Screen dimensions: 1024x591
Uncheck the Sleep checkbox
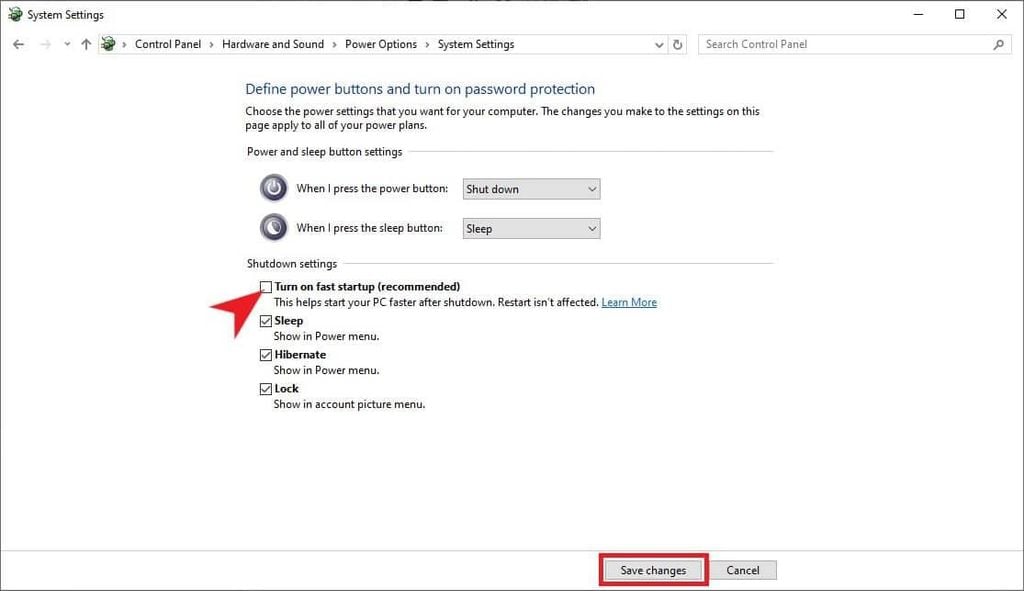tap(265, 321)
